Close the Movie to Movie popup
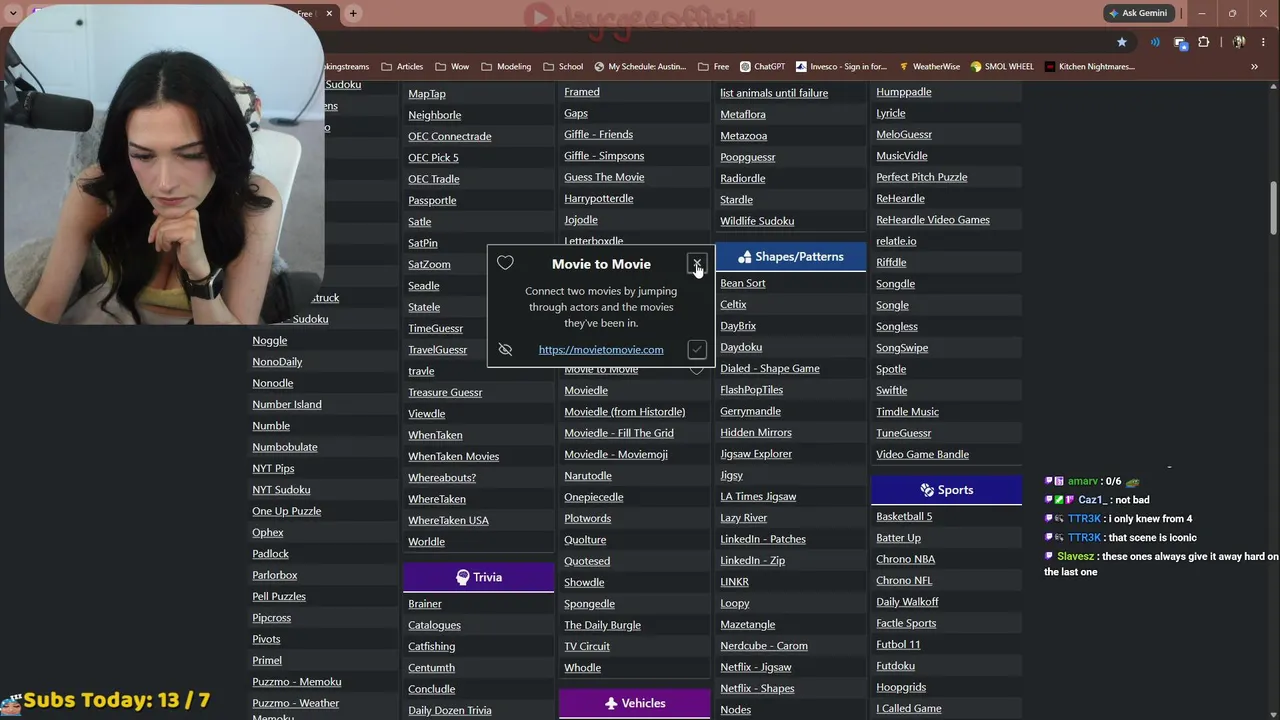1280x720 pixels. point(697,264)
